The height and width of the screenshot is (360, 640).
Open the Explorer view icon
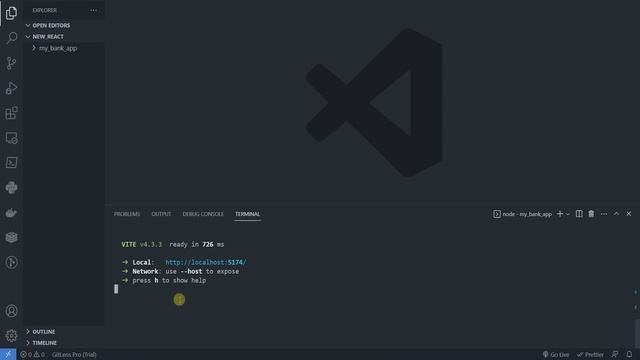(11, 13)
